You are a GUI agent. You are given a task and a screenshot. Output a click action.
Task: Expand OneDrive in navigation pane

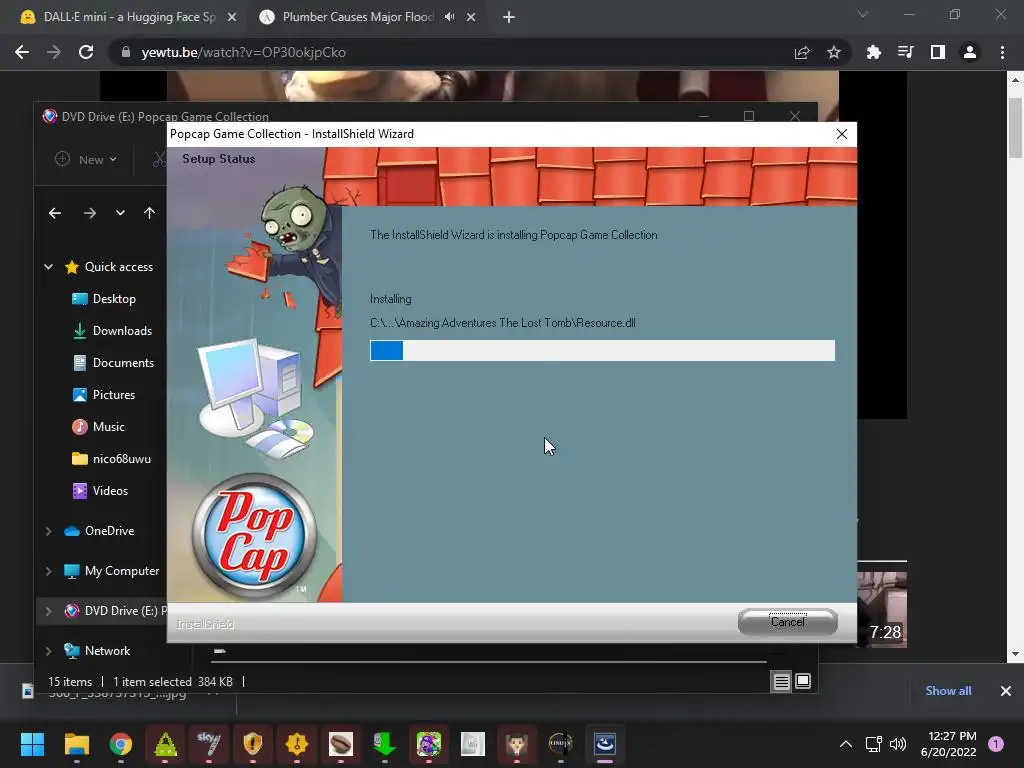[x=48, y=531]
